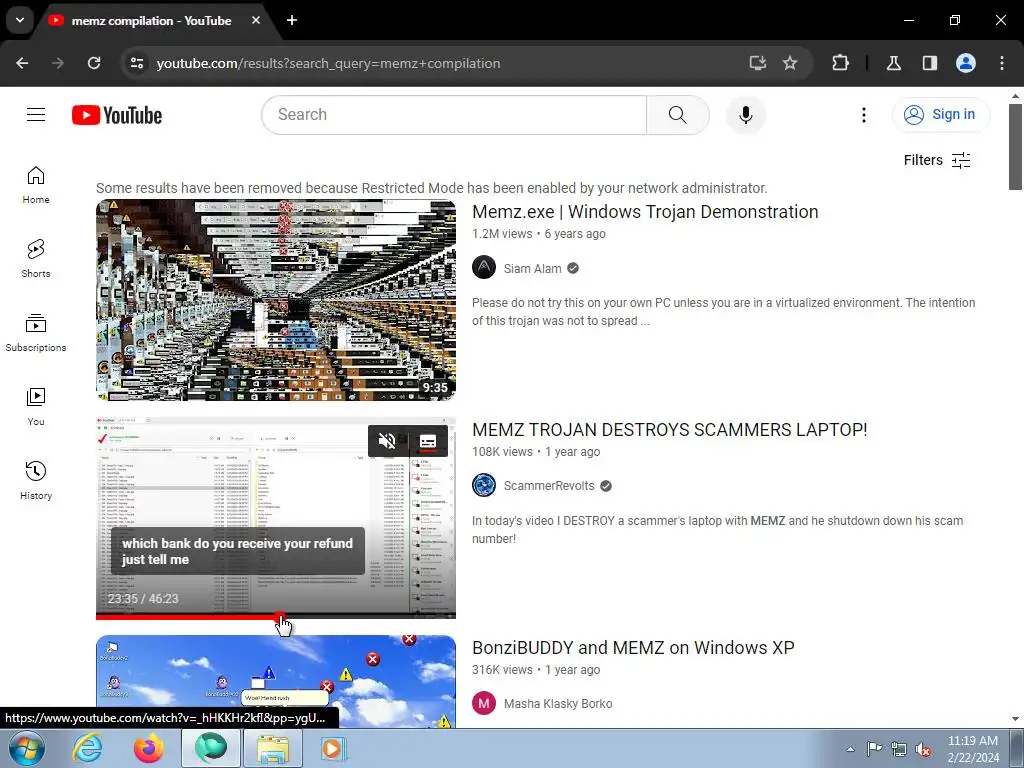Show hidden system tray icons
1024x768 pixels.
tap(850, 749)
